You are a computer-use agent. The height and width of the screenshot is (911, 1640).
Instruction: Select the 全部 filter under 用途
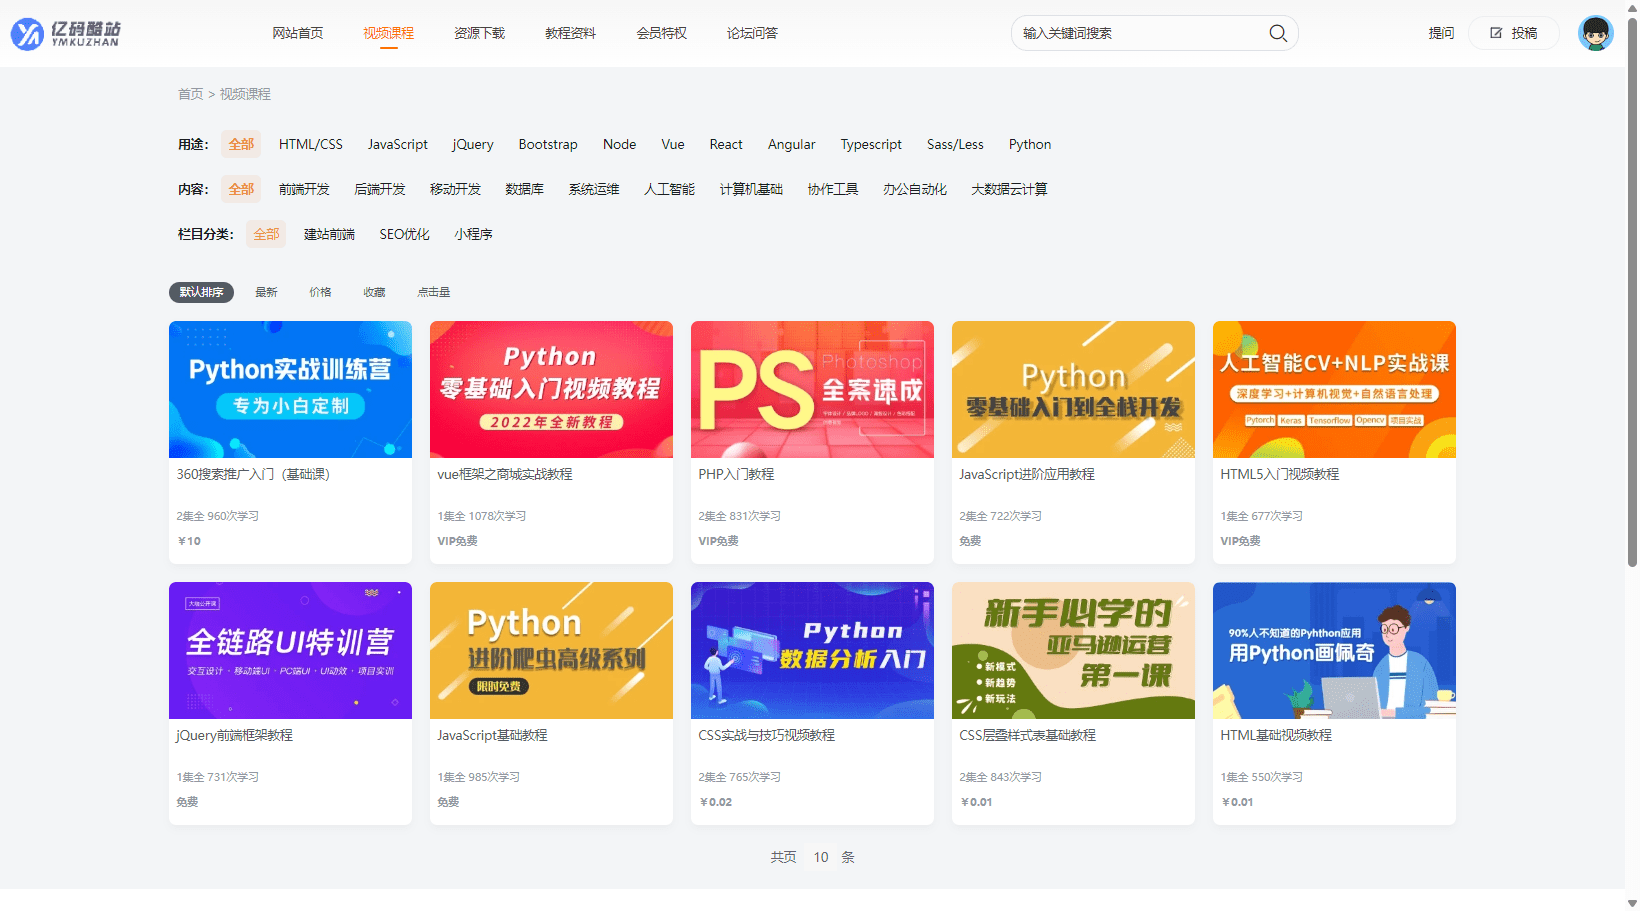240,144
